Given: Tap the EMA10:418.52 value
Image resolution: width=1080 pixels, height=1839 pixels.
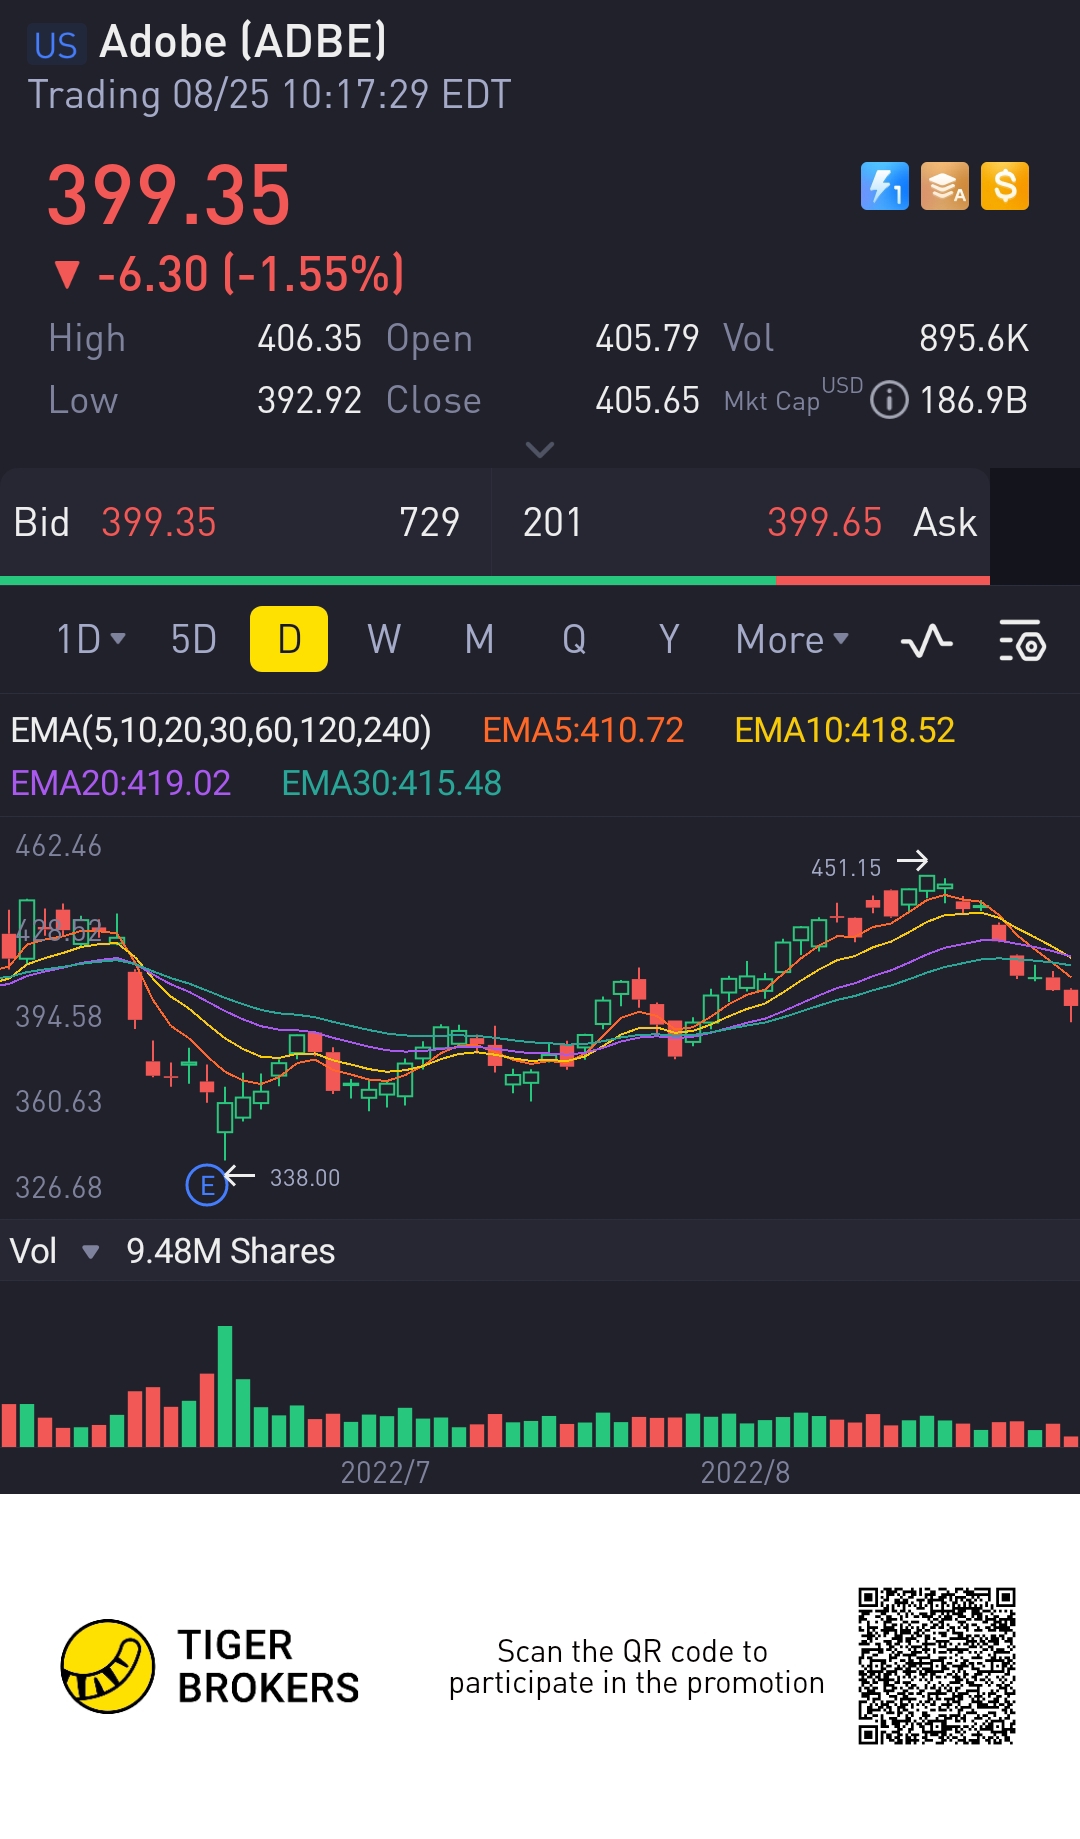Looking at the screenshot, I should click(x=845, y=730).
